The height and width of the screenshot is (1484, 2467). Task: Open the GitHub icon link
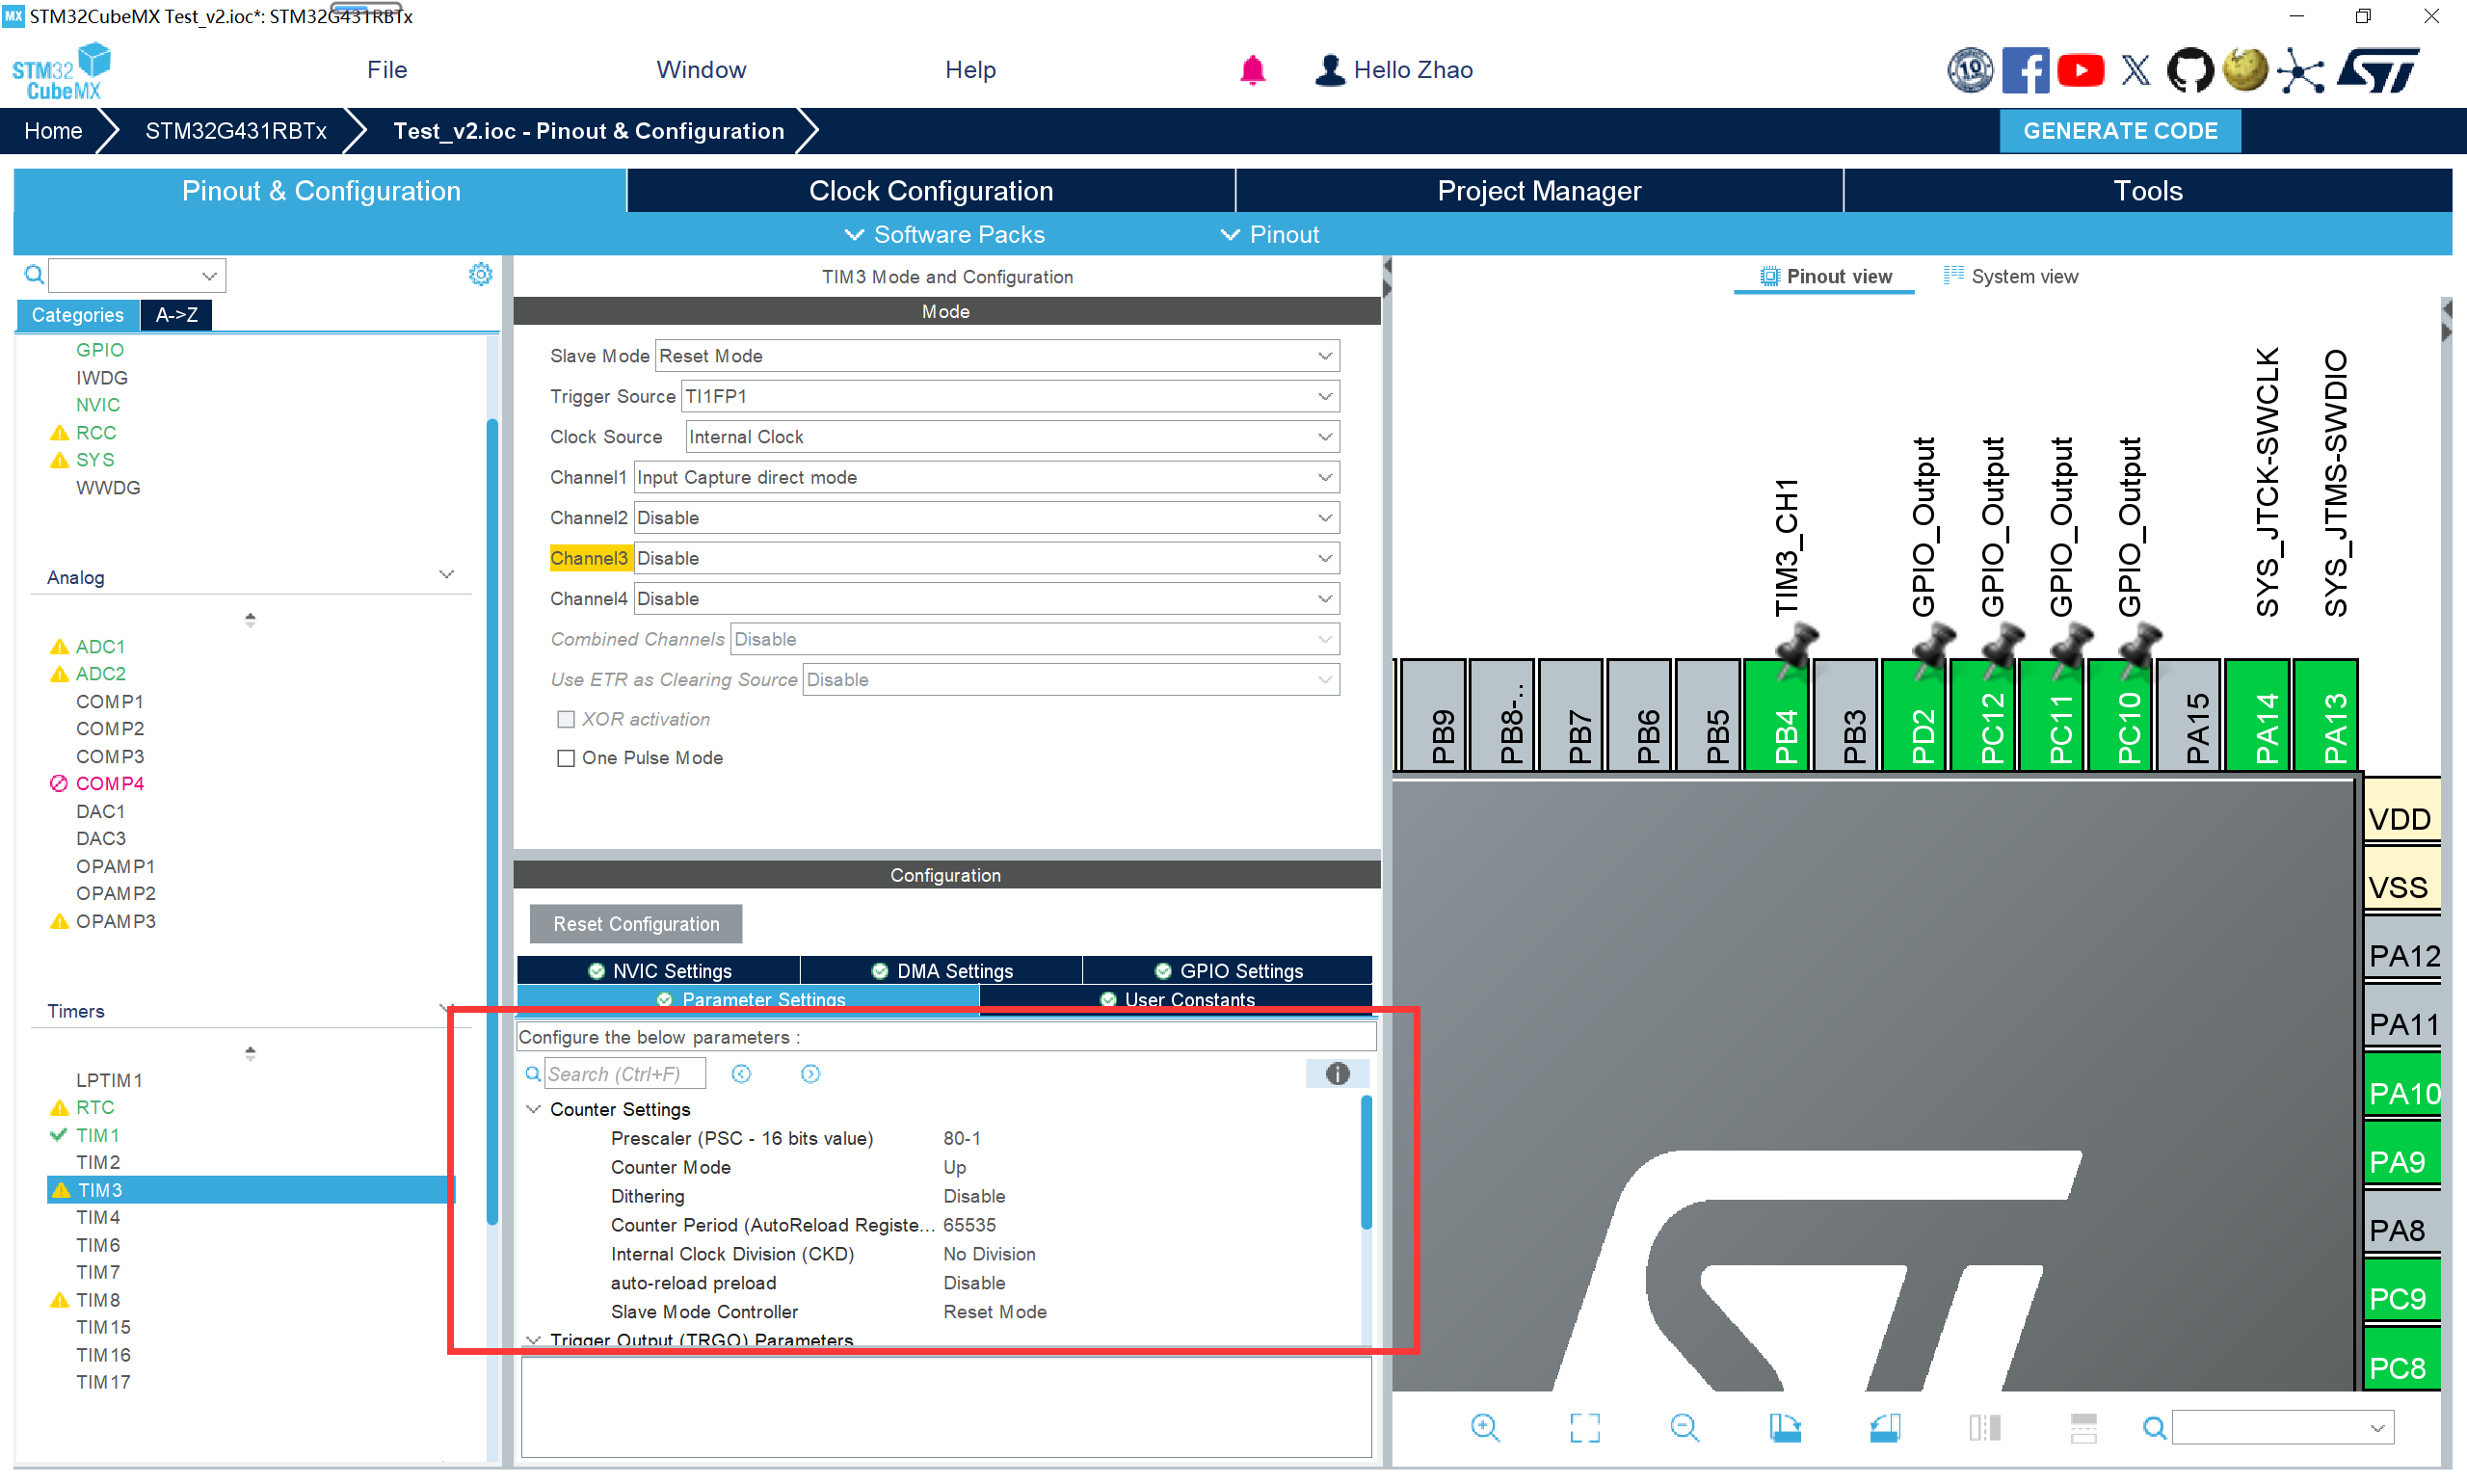coord(2189,71)
